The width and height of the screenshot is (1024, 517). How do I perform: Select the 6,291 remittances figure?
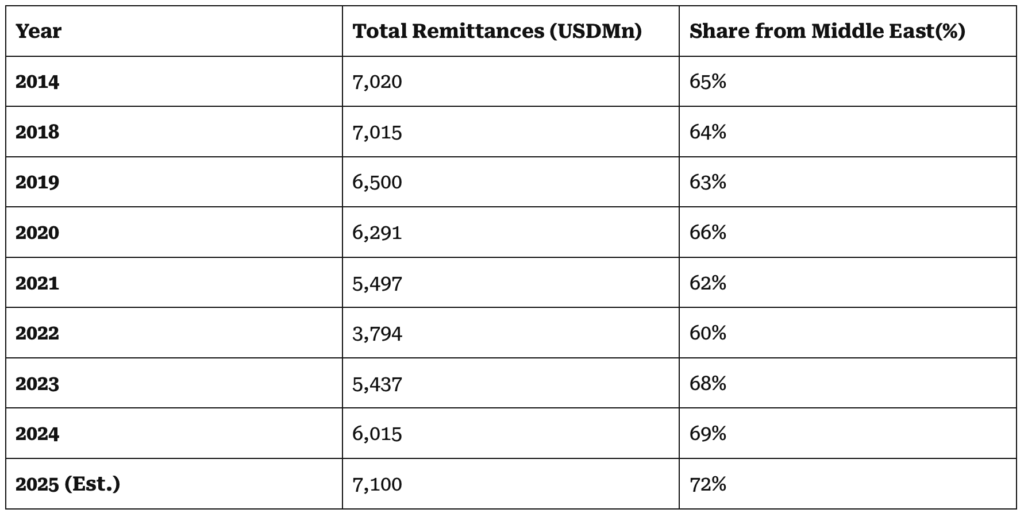(x=377, y=233)
